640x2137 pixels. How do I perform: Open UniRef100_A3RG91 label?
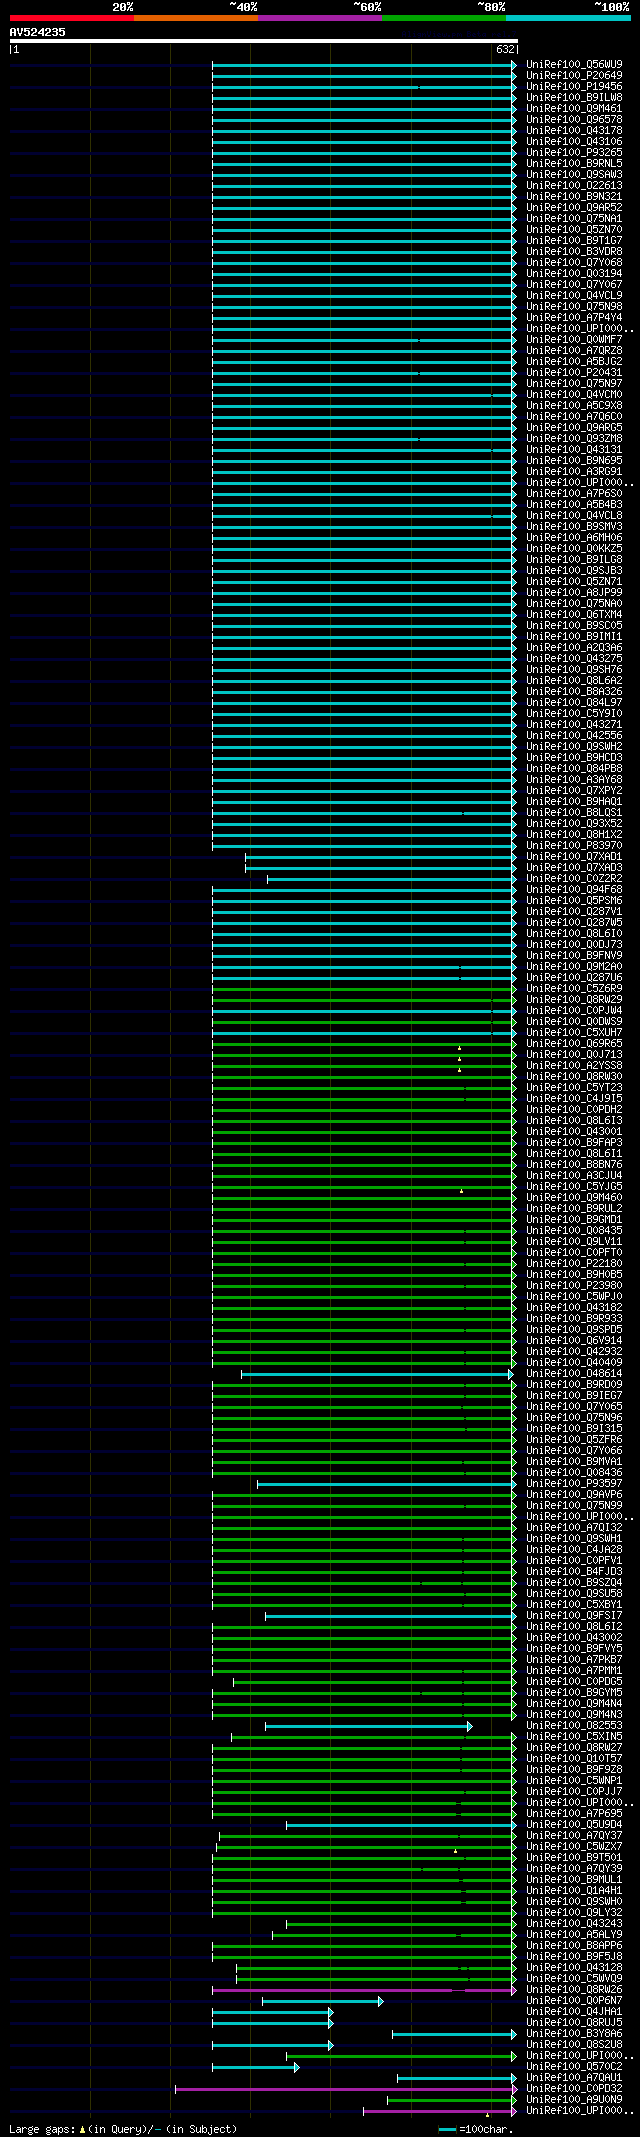[574, 471]
